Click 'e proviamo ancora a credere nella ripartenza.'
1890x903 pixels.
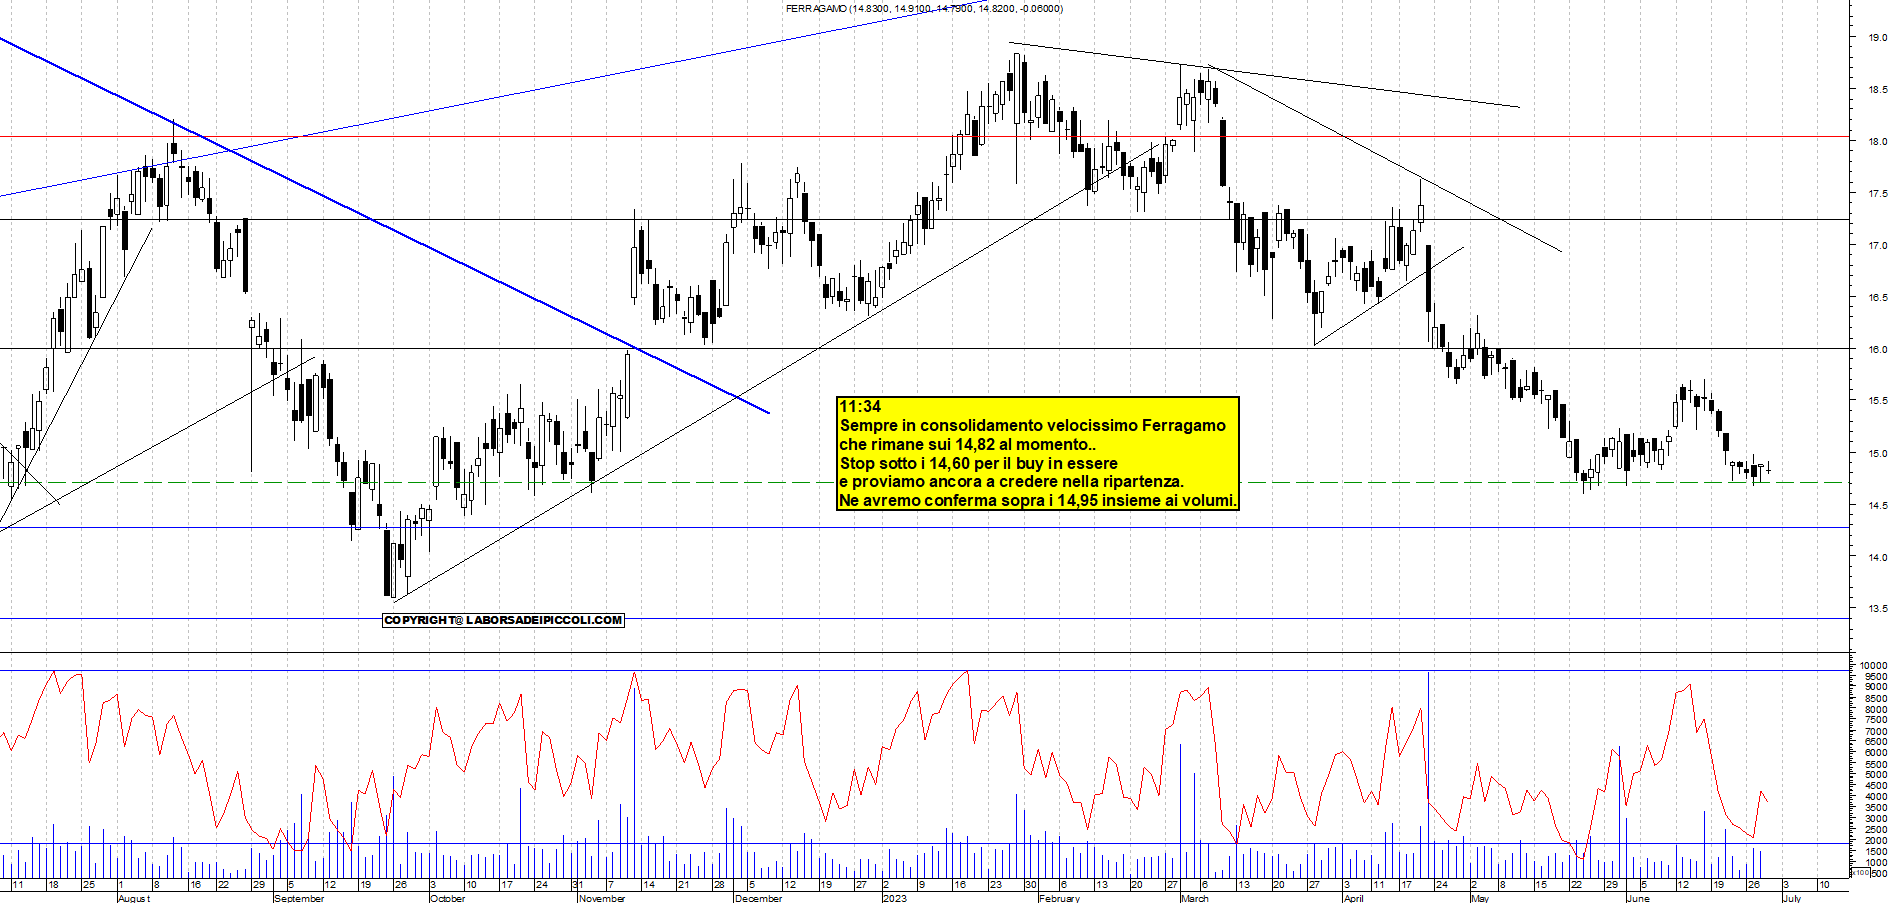click(1011, 482)
